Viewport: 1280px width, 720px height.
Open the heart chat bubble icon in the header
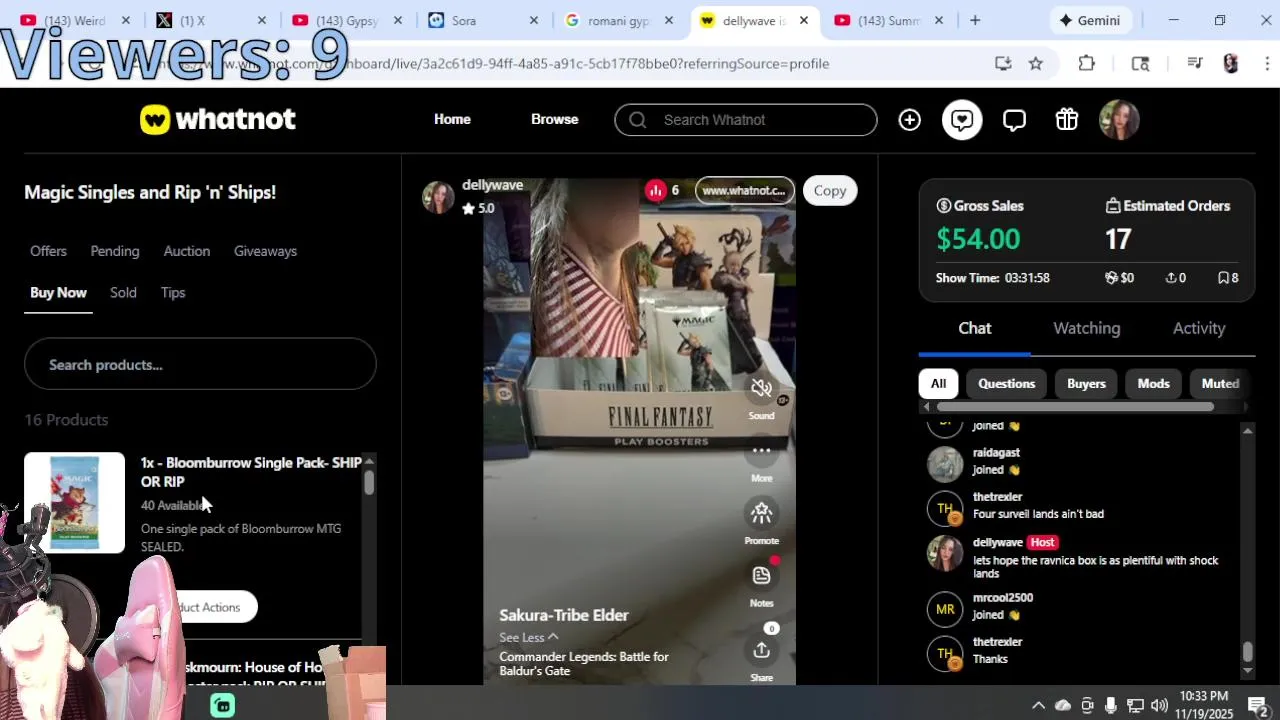(x=962, y=120)
